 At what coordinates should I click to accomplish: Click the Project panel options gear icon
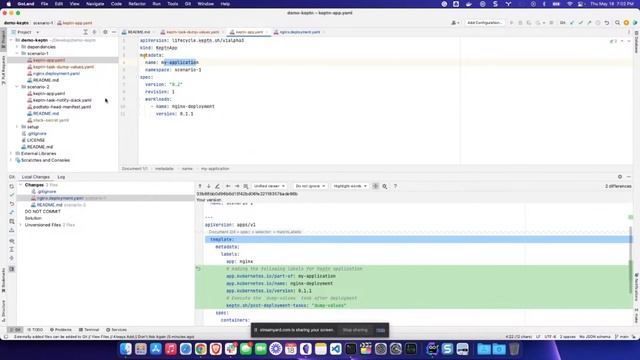point(105,32)
